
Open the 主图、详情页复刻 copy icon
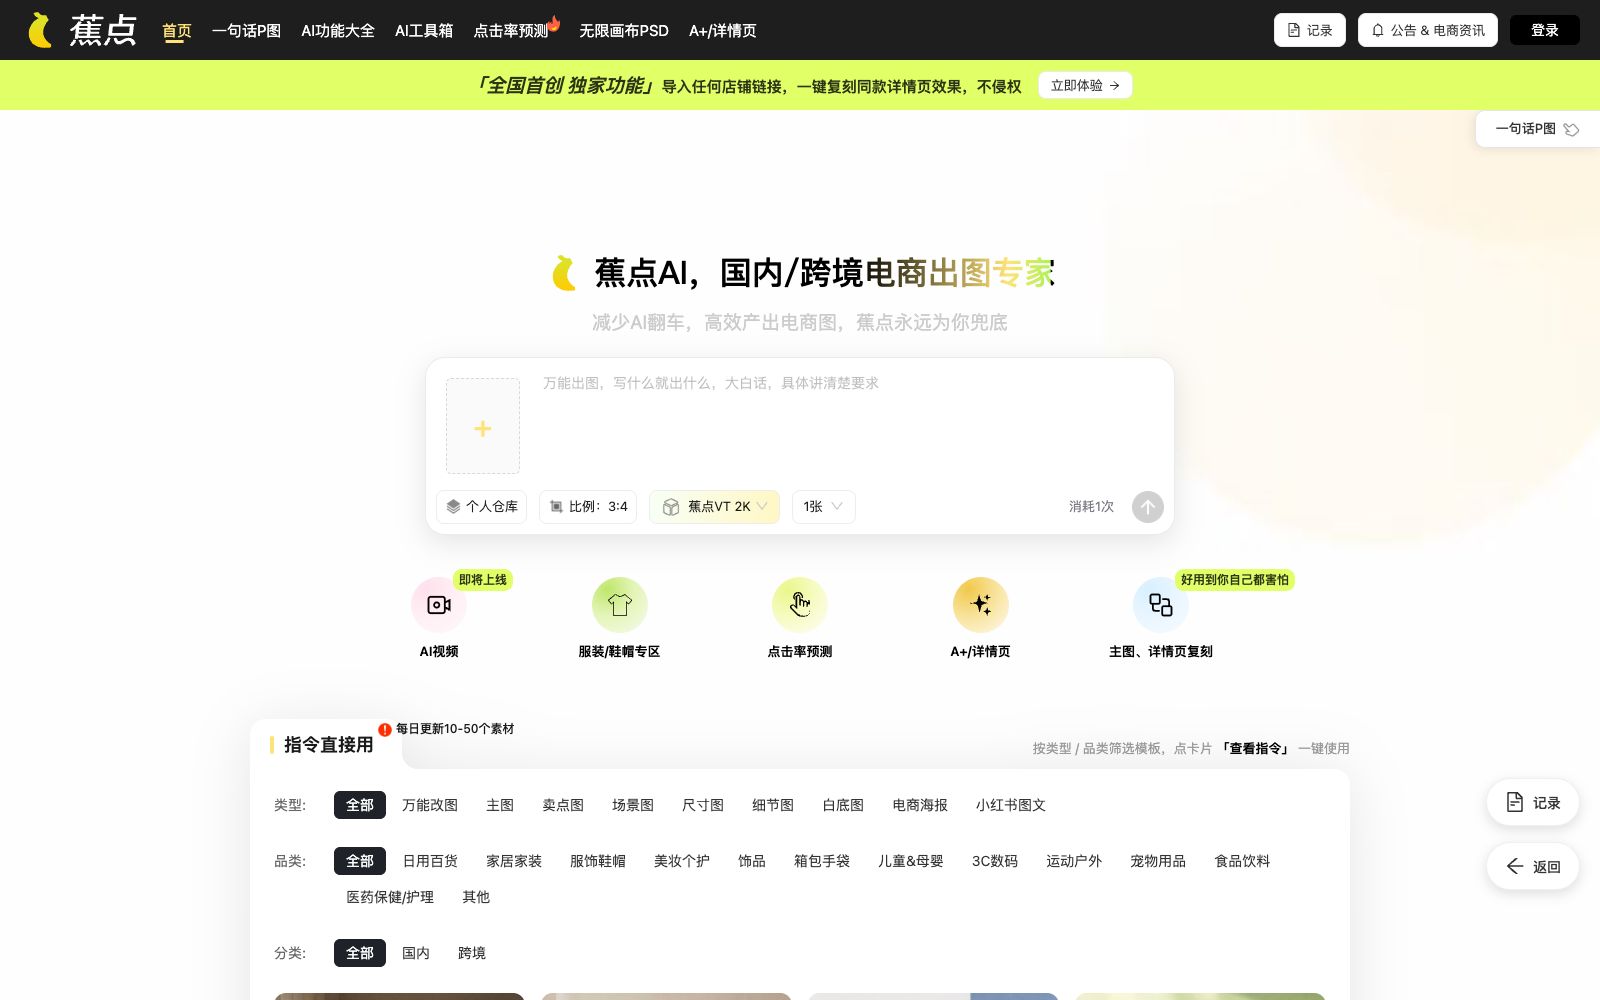coord(1160,605)
